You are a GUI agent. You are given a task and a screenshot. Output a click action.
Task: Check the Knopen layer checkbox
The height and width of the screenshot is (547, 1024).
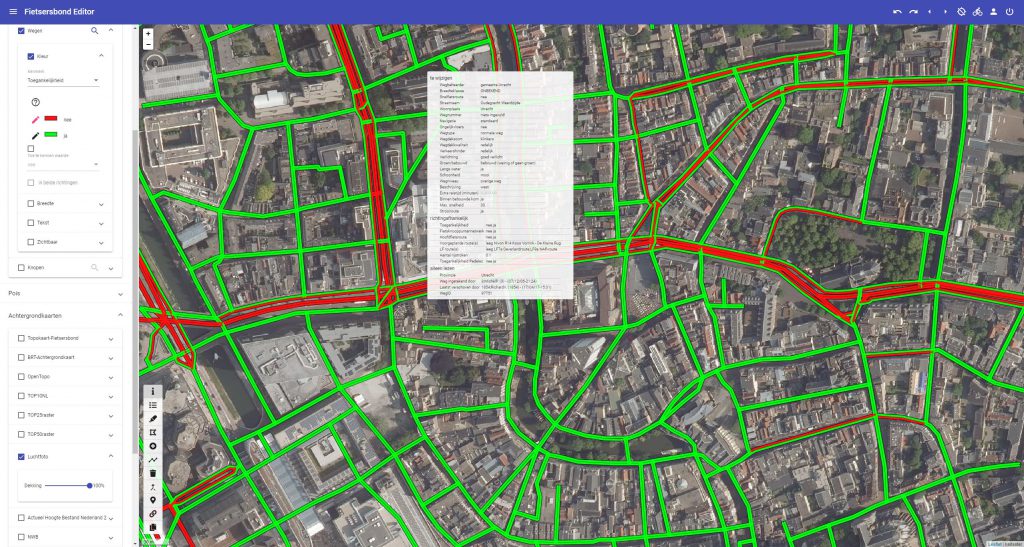click(21, 268)
